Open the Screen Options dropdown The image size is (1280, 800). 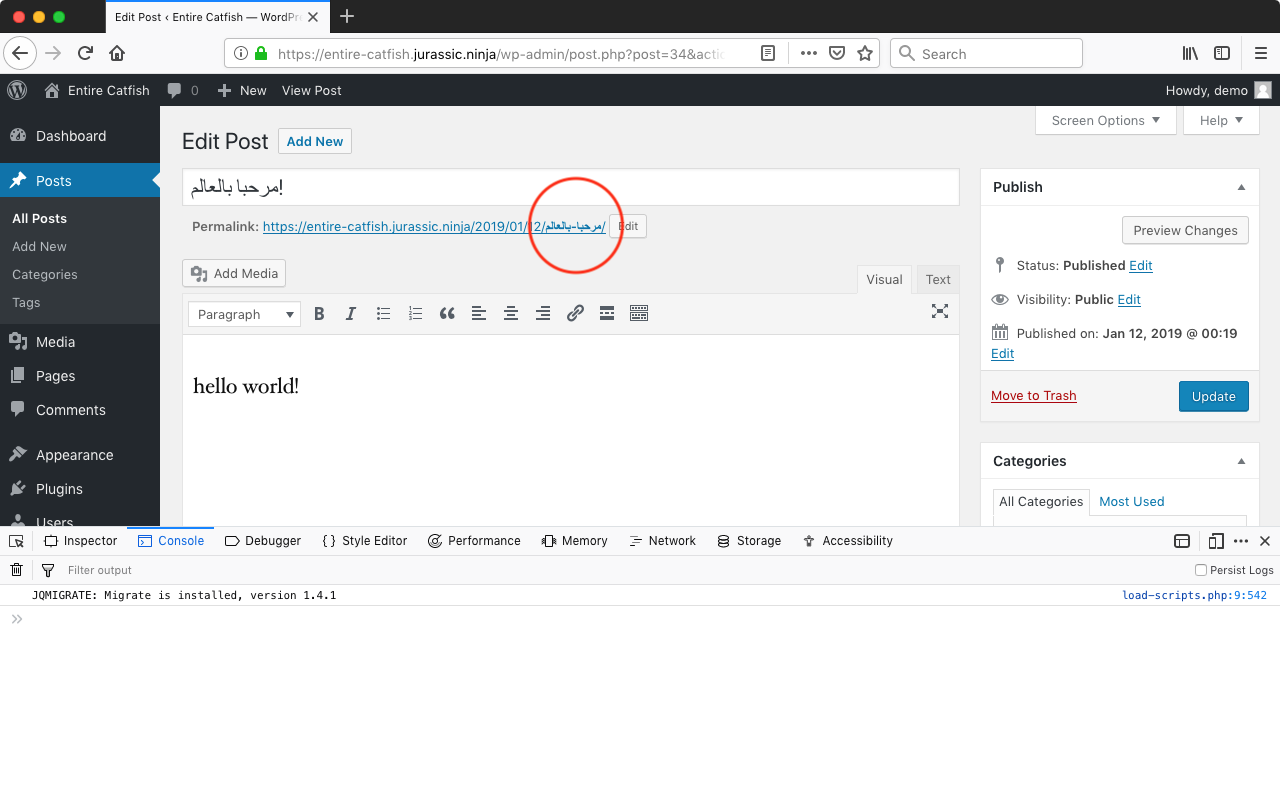[x=1105, y=120]
